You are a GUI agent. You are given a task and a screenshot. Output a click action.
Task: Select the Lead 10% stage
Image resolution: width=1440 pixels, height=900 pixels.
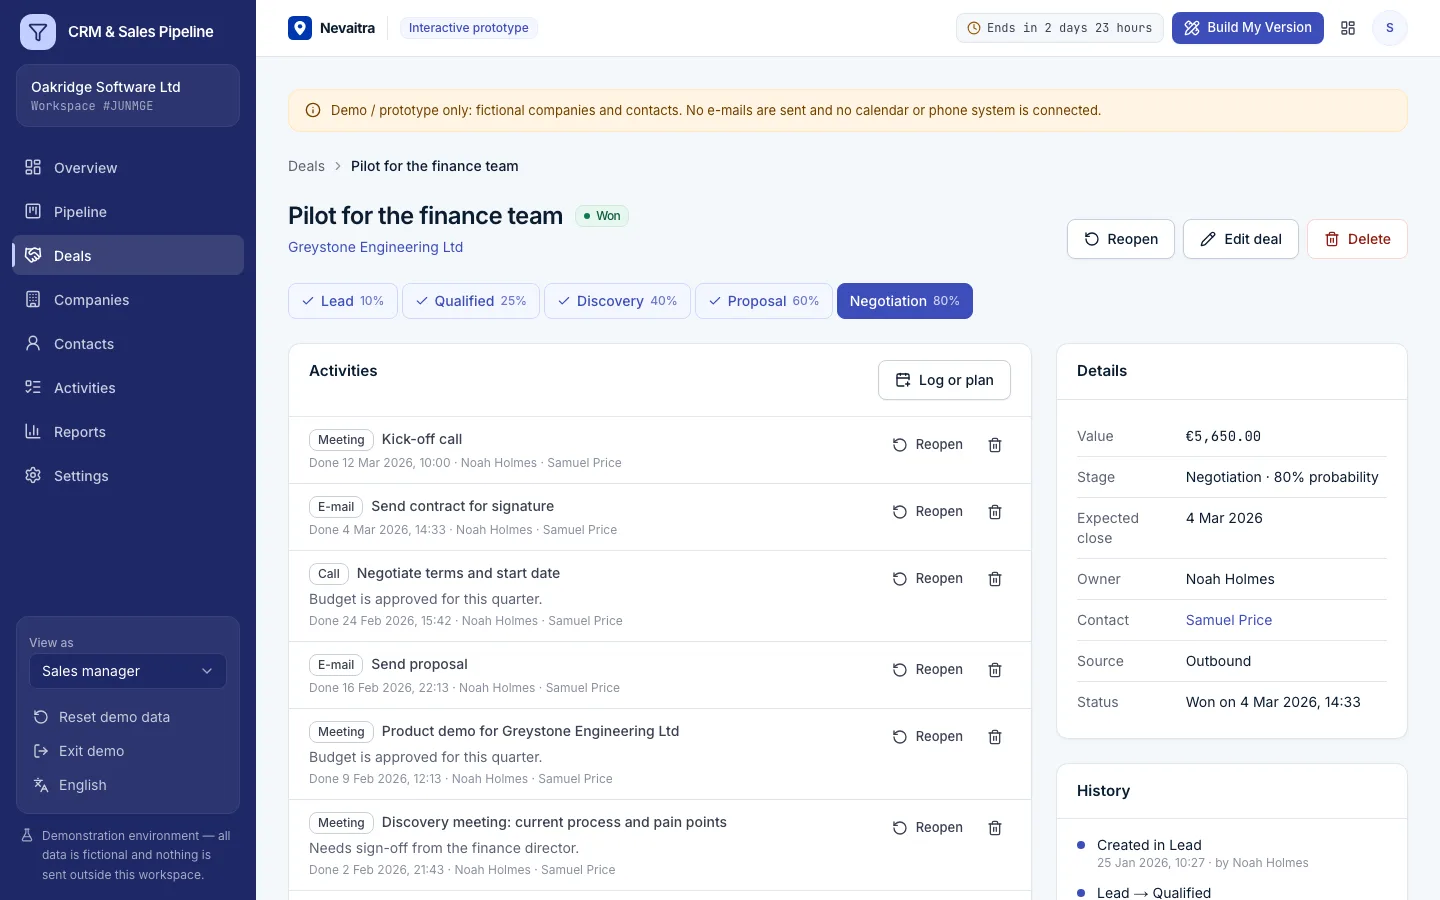343,301
